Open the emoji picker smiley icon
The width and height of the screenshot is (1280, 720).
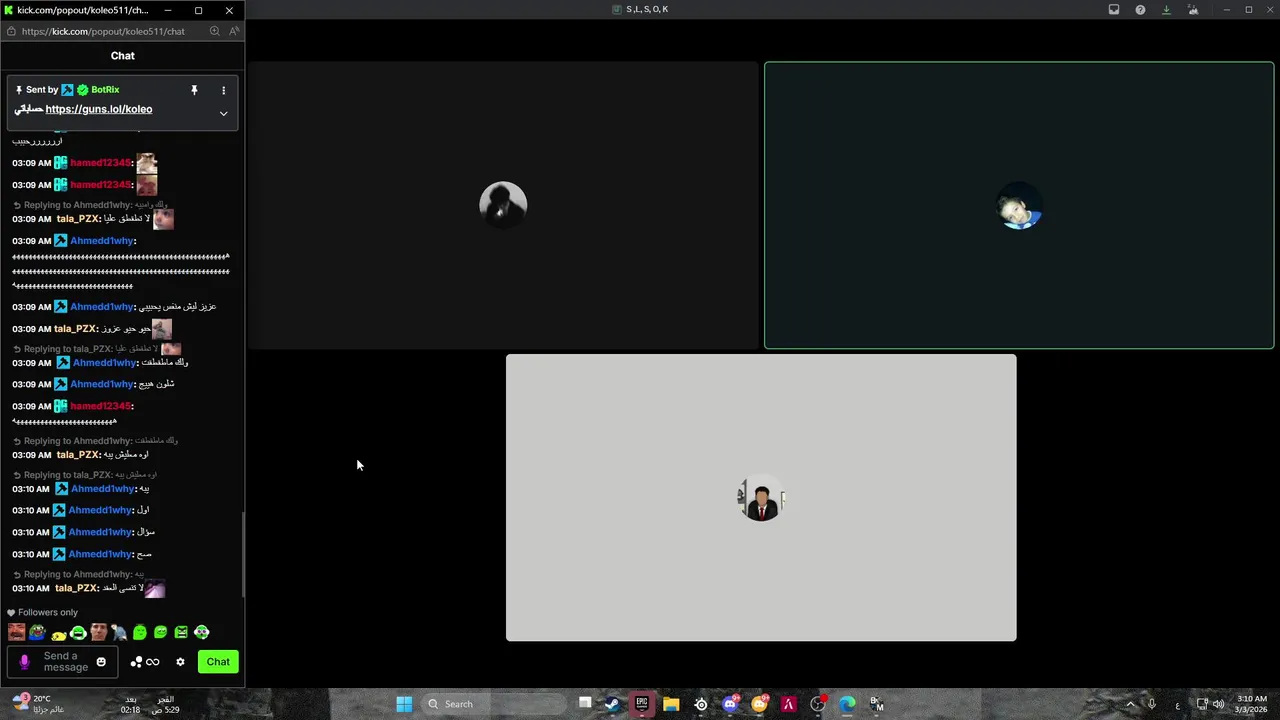tap(101, 662)
